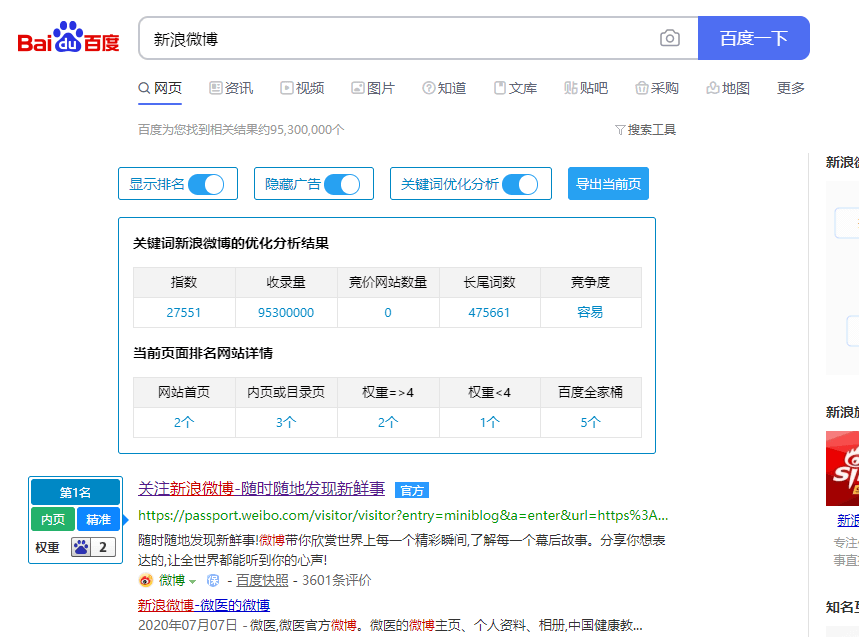The image size is (859, 637).
Task: Open result 关注新浪微博-随时随地发现新鲜事
Action: [x=261, y=489]
